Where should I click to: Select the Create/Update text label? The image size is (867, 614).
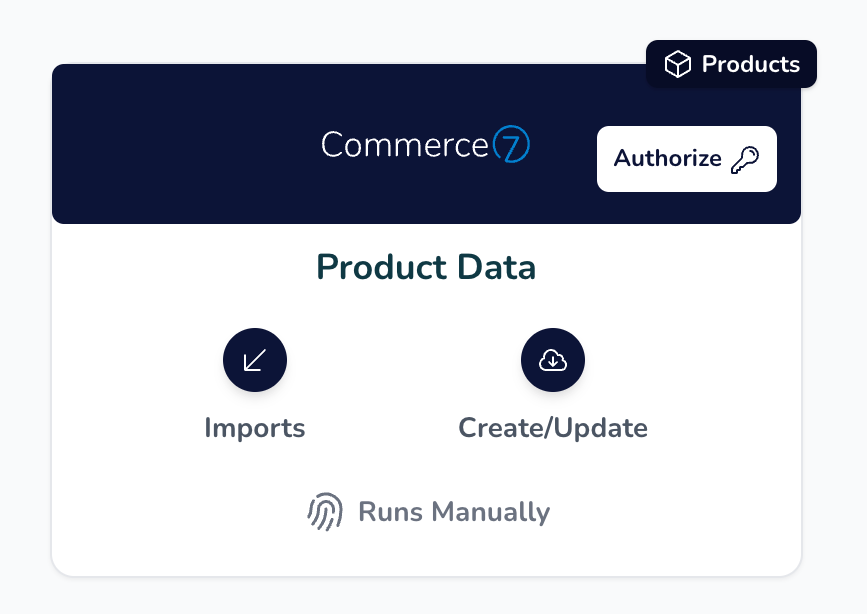coord(553,428)
